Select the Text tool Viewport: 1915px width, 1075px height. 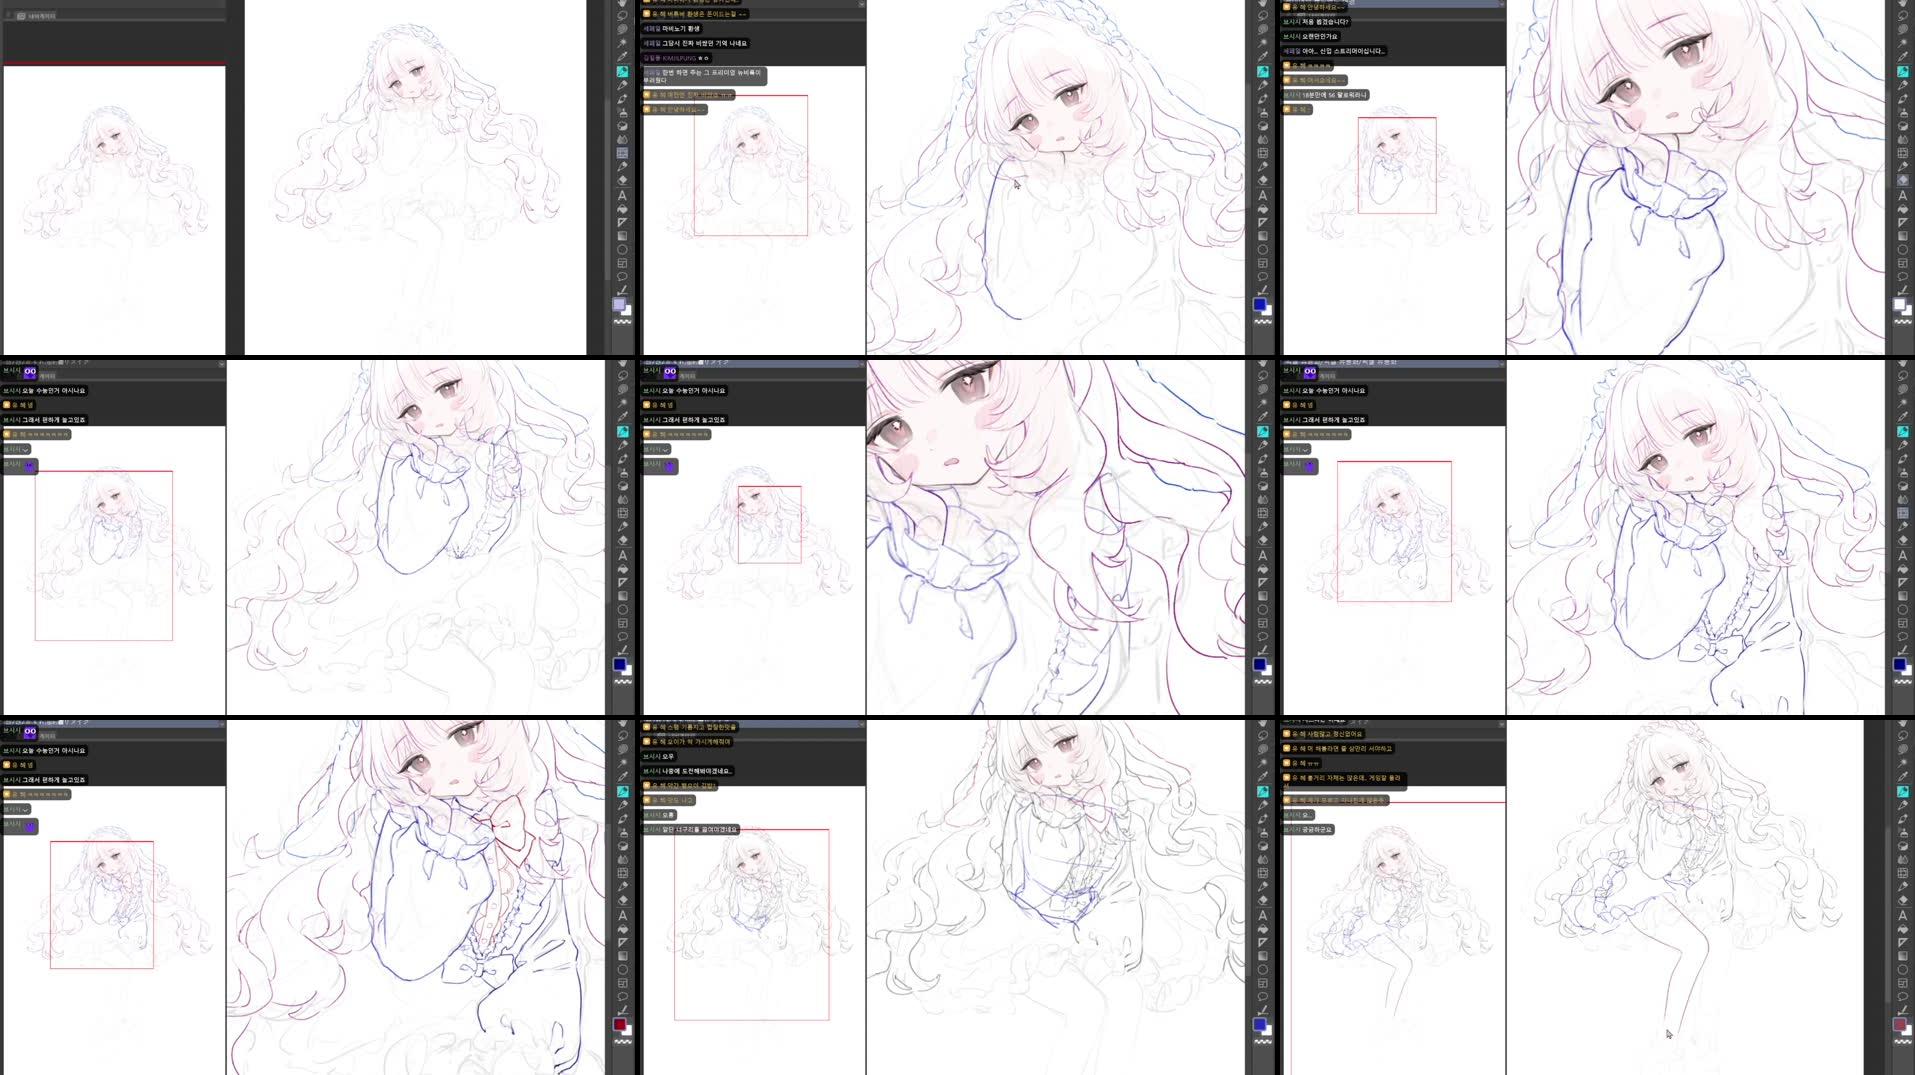coord(623,195)
